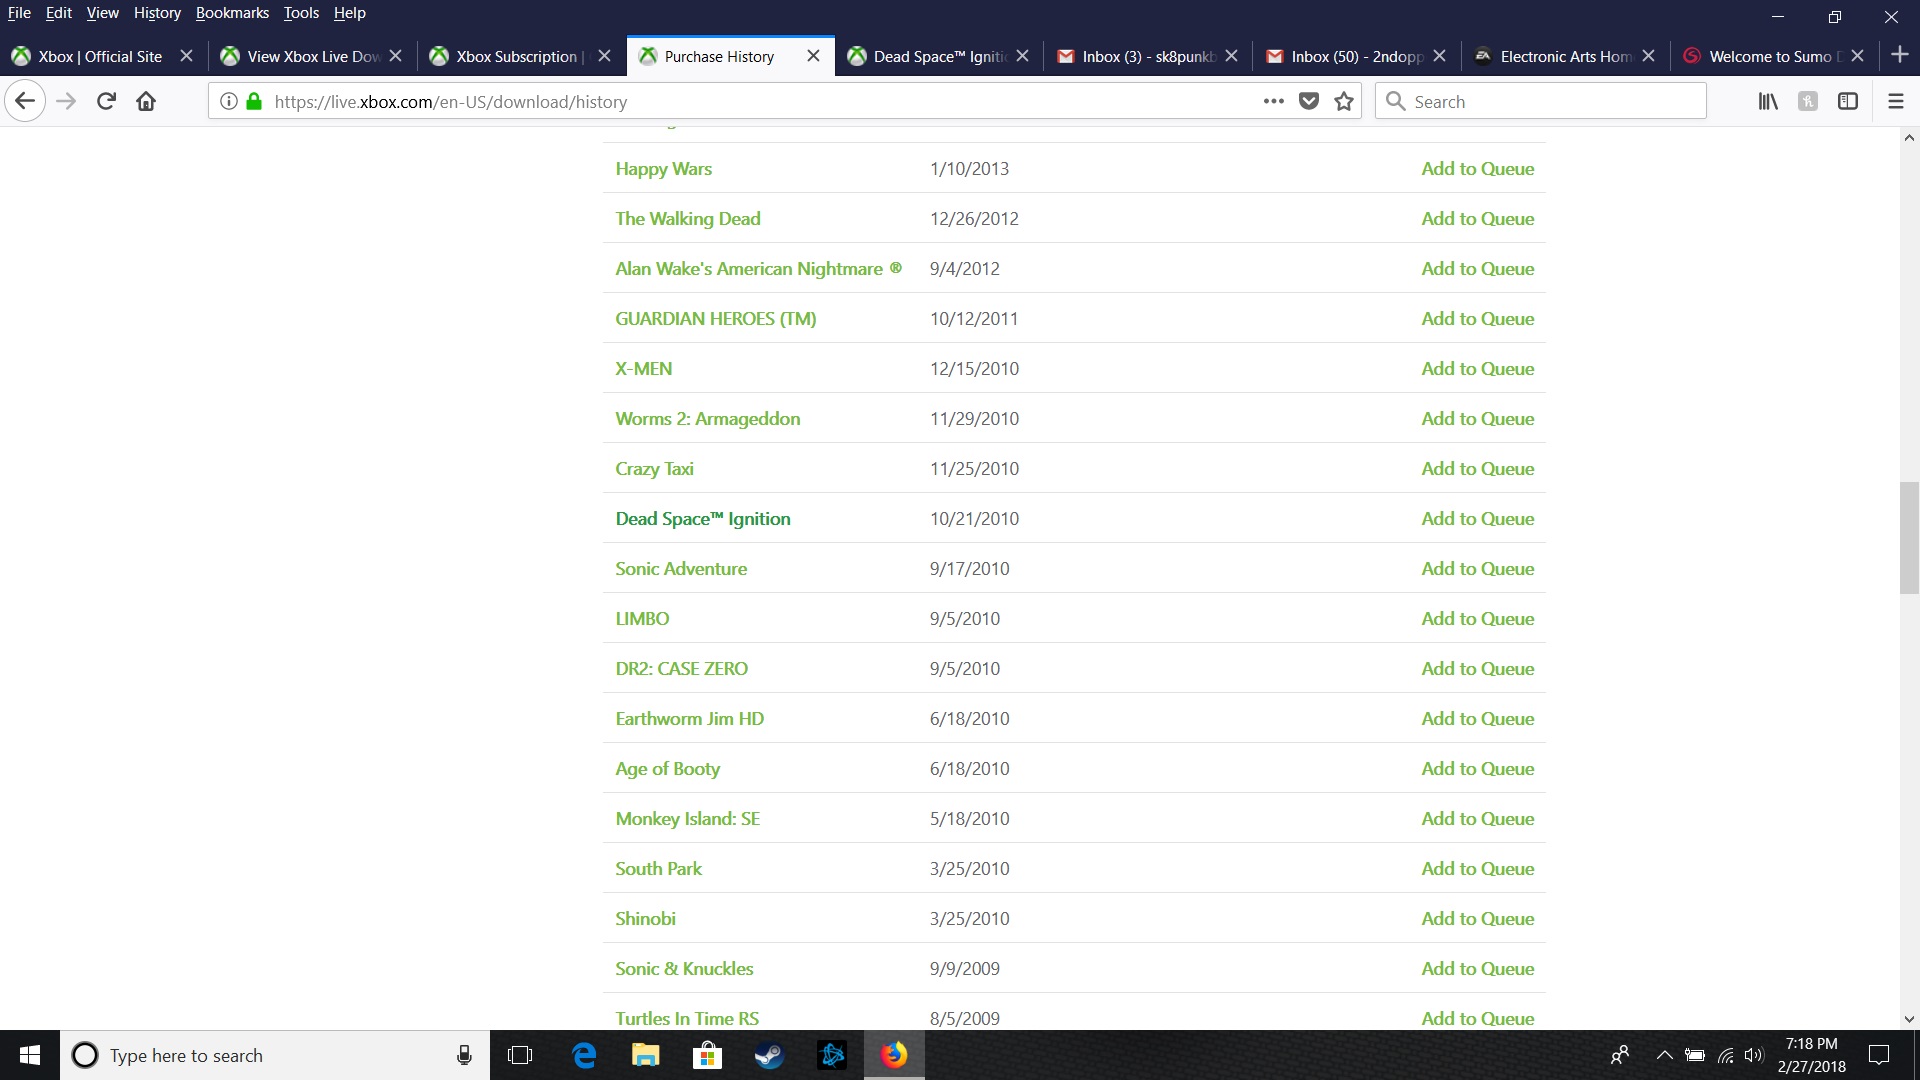Bookmark this page with the star
The width and height of the screenshot is (1920, 1080).
1344,101
